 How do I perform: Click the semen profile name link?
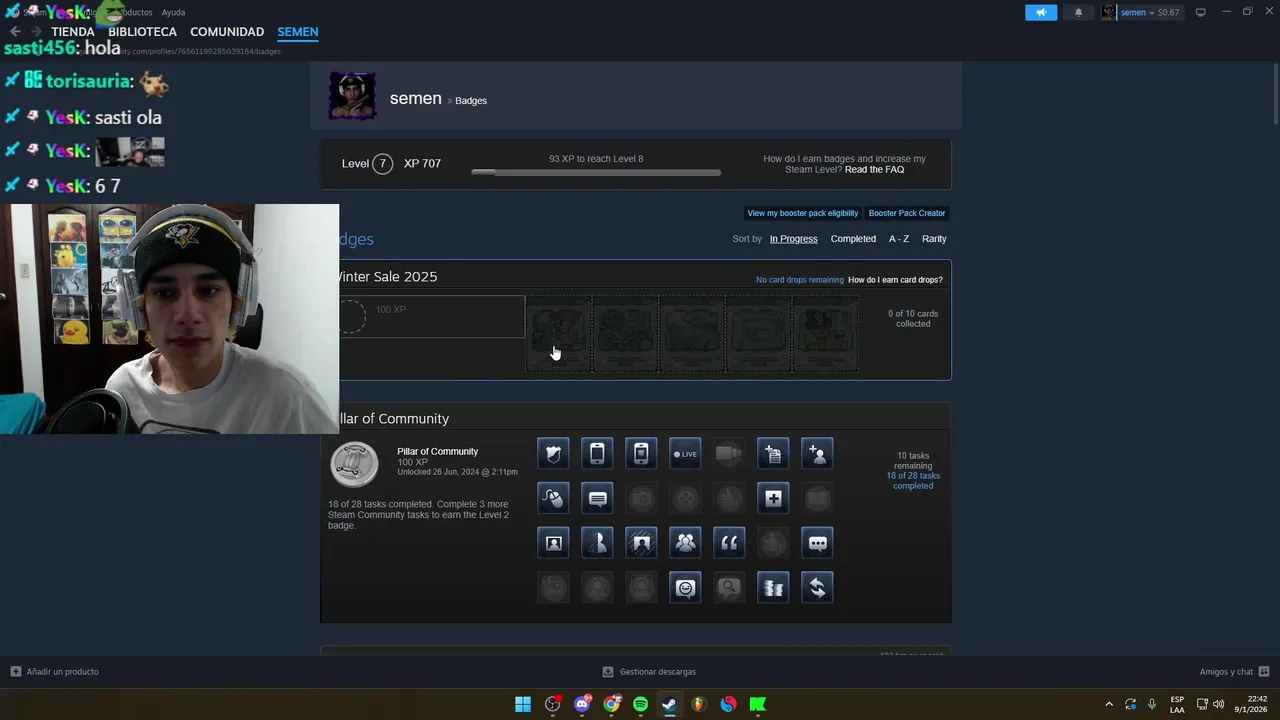point(415,98)
